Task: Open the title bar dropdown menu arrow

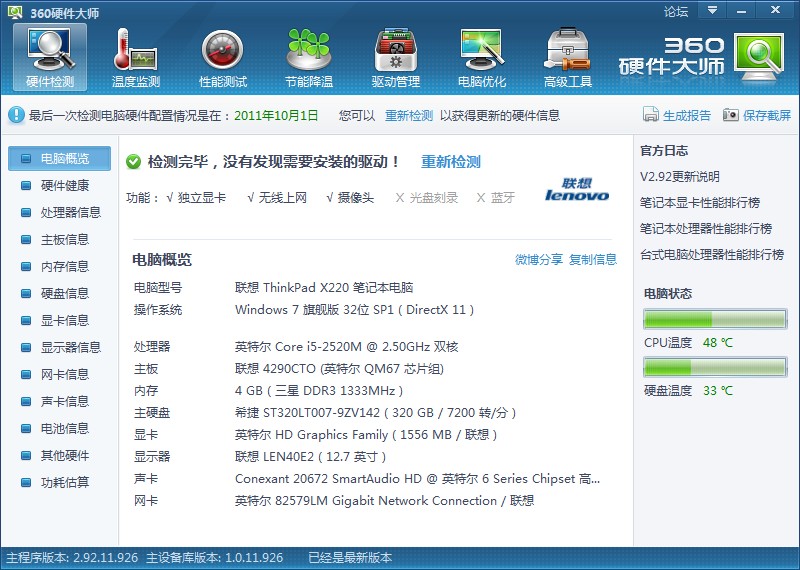Action: point(713,10)
